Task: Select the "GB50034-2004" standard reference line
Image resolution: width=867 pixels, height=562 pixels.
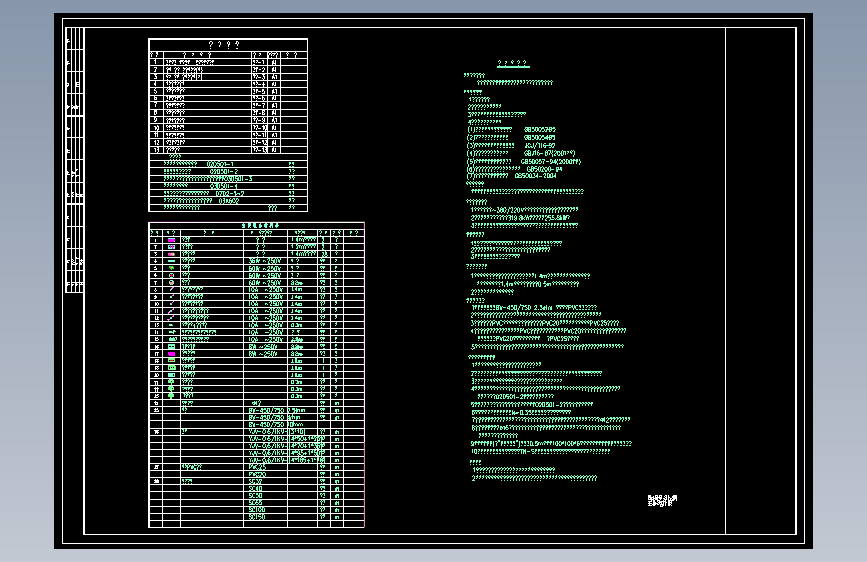Action: tap(511, 176)
